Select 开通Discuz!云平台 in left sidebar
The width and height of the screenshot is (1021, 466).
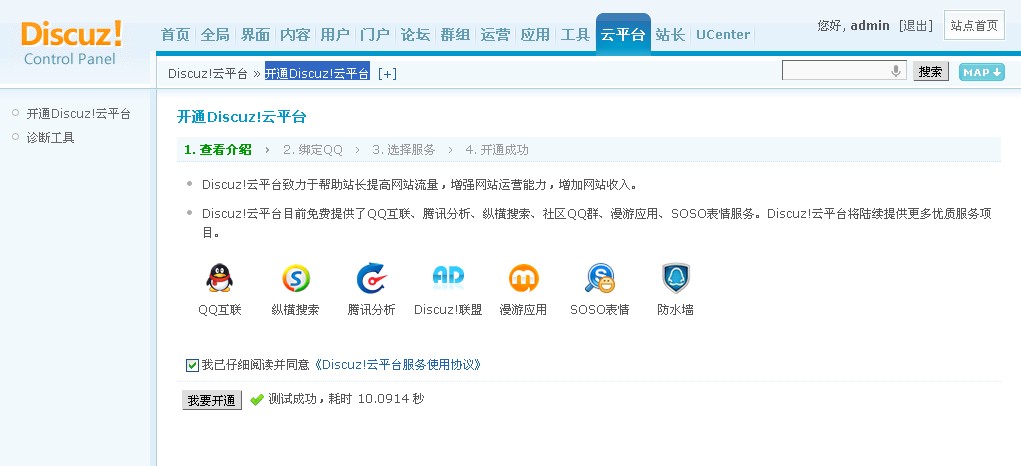point(78,113)
